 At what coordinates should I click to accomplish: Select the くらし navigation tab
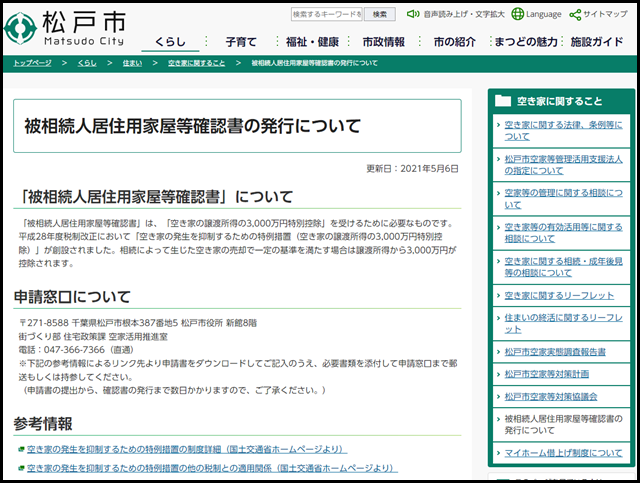170,42
